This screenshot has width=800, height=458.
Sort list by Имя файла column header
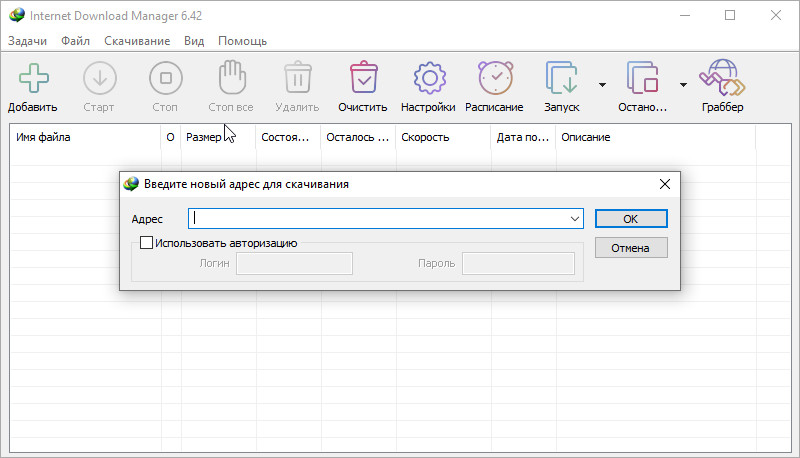pos(85,137)
